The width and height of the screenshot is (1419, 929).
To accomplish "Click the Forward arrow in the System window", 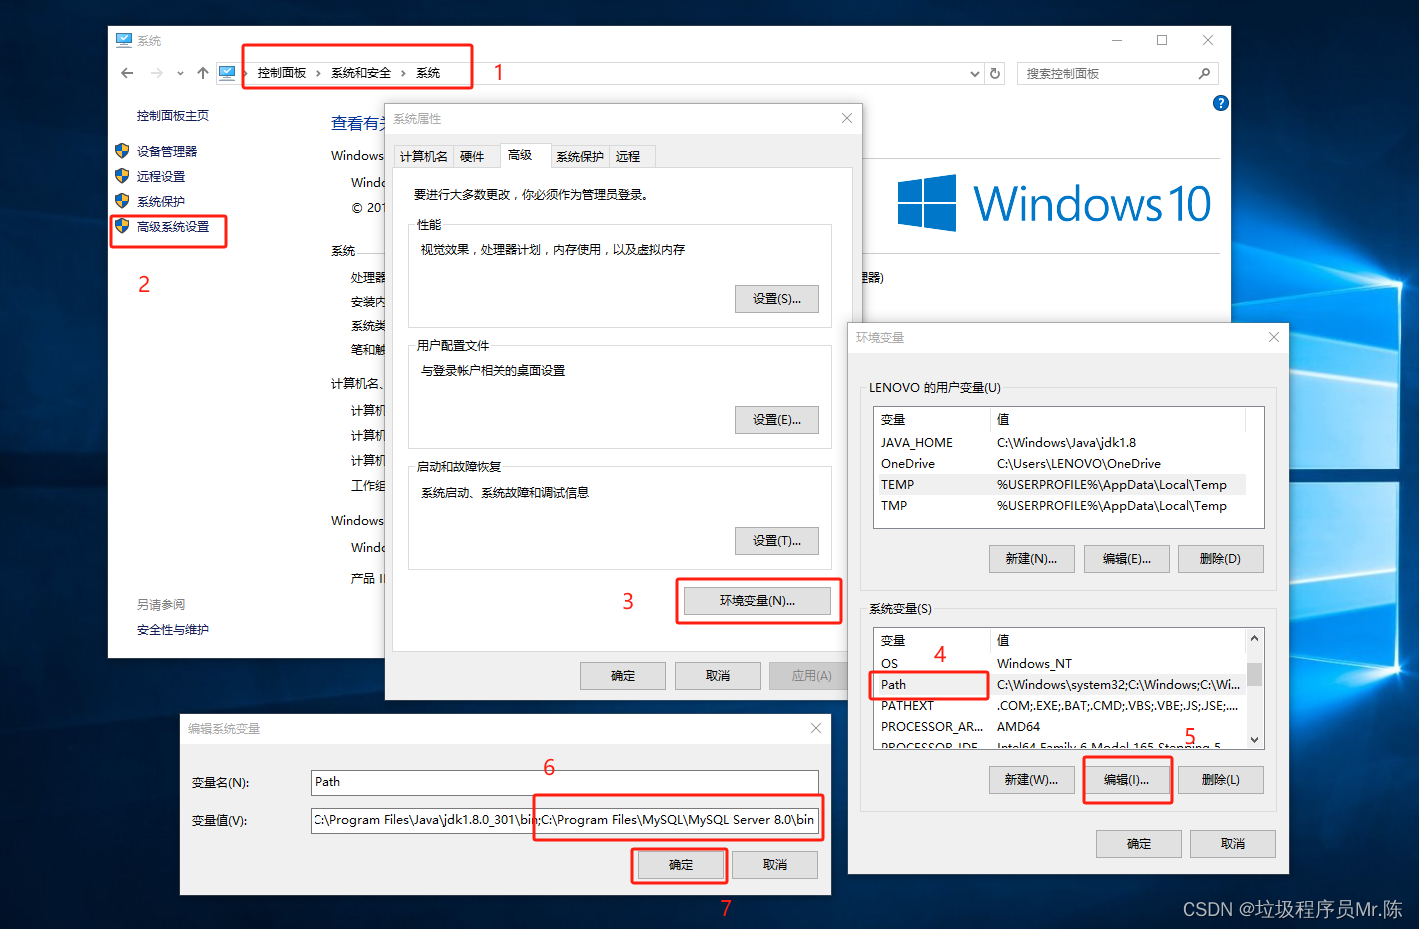I will pos(156,73).
